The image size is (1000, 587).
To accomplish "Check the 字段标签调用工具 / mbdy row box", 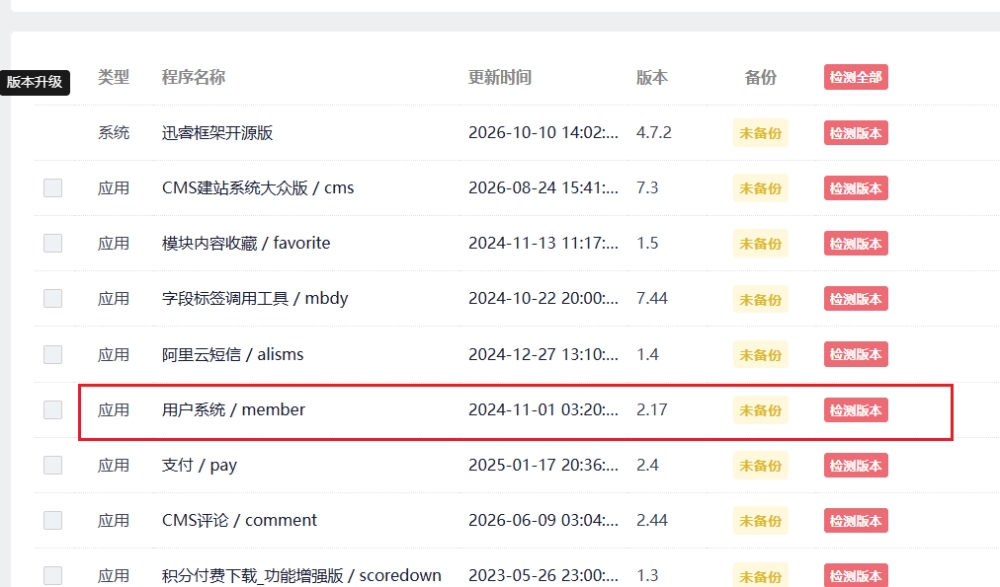I will point(53,299).
